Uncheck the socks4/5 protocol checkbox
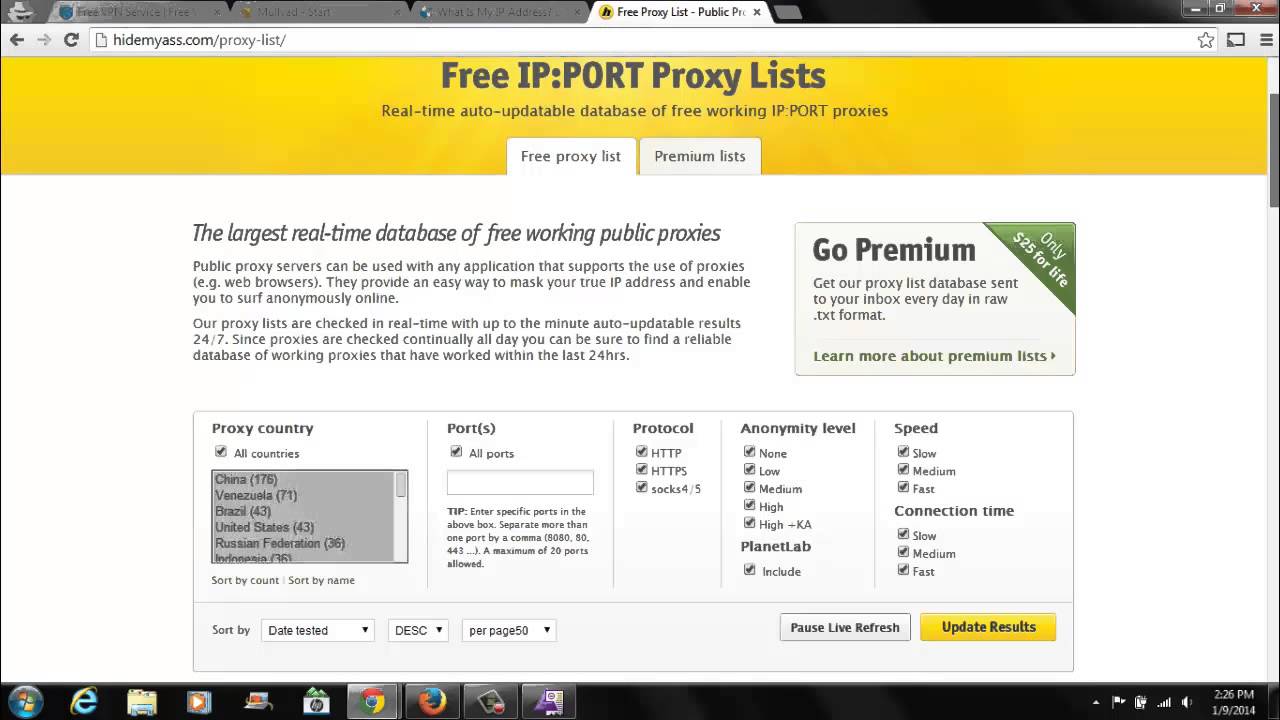1280x720 pixels. (x=641, y=488)
